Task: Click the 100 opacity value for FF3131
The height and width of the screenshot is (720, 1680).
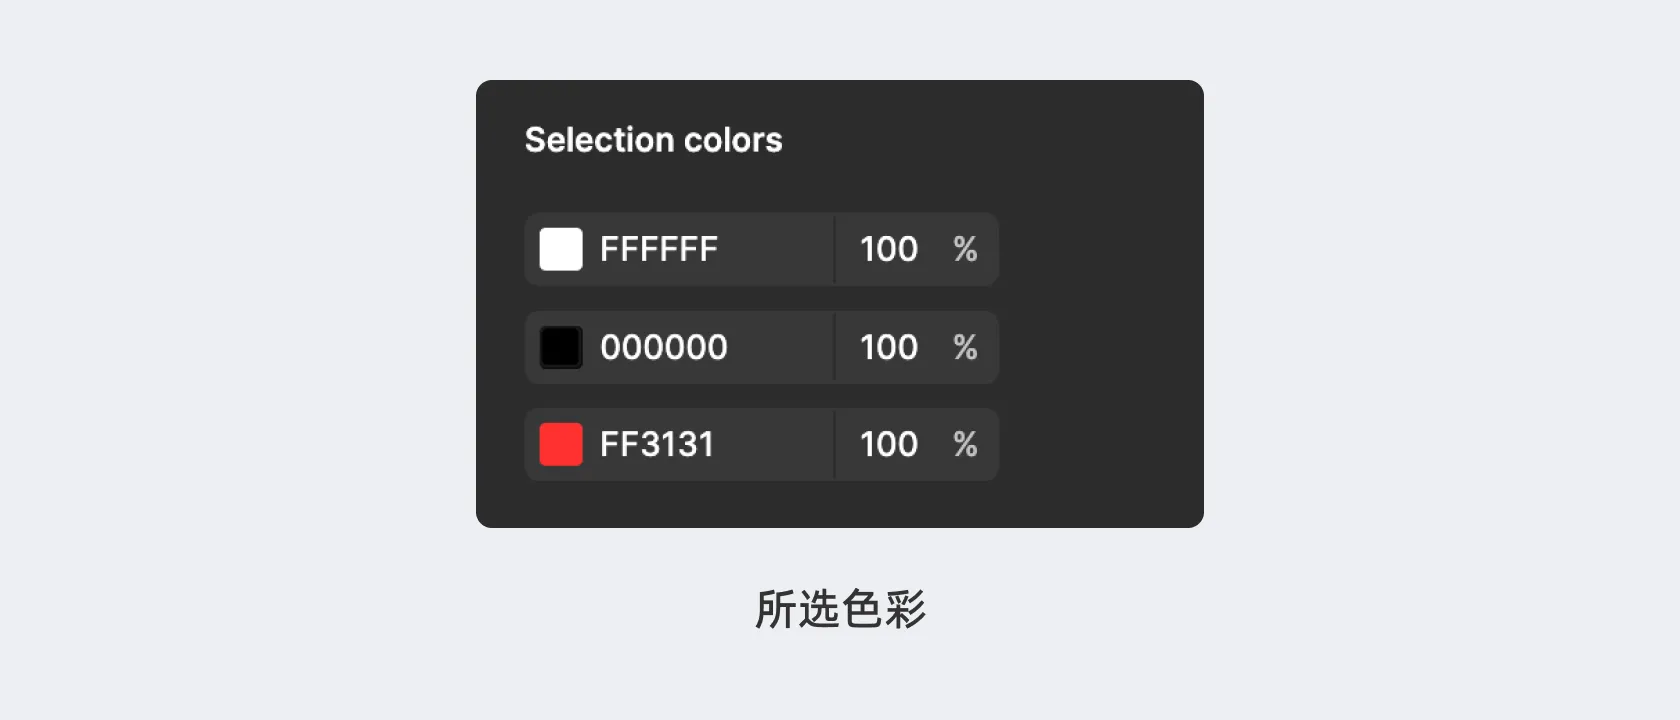Action: (888, 444)
